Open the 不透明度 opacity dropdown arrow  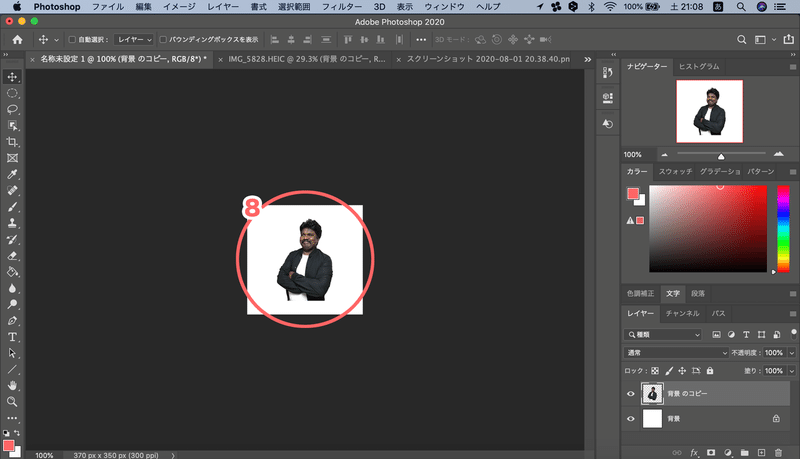(792, 352)
